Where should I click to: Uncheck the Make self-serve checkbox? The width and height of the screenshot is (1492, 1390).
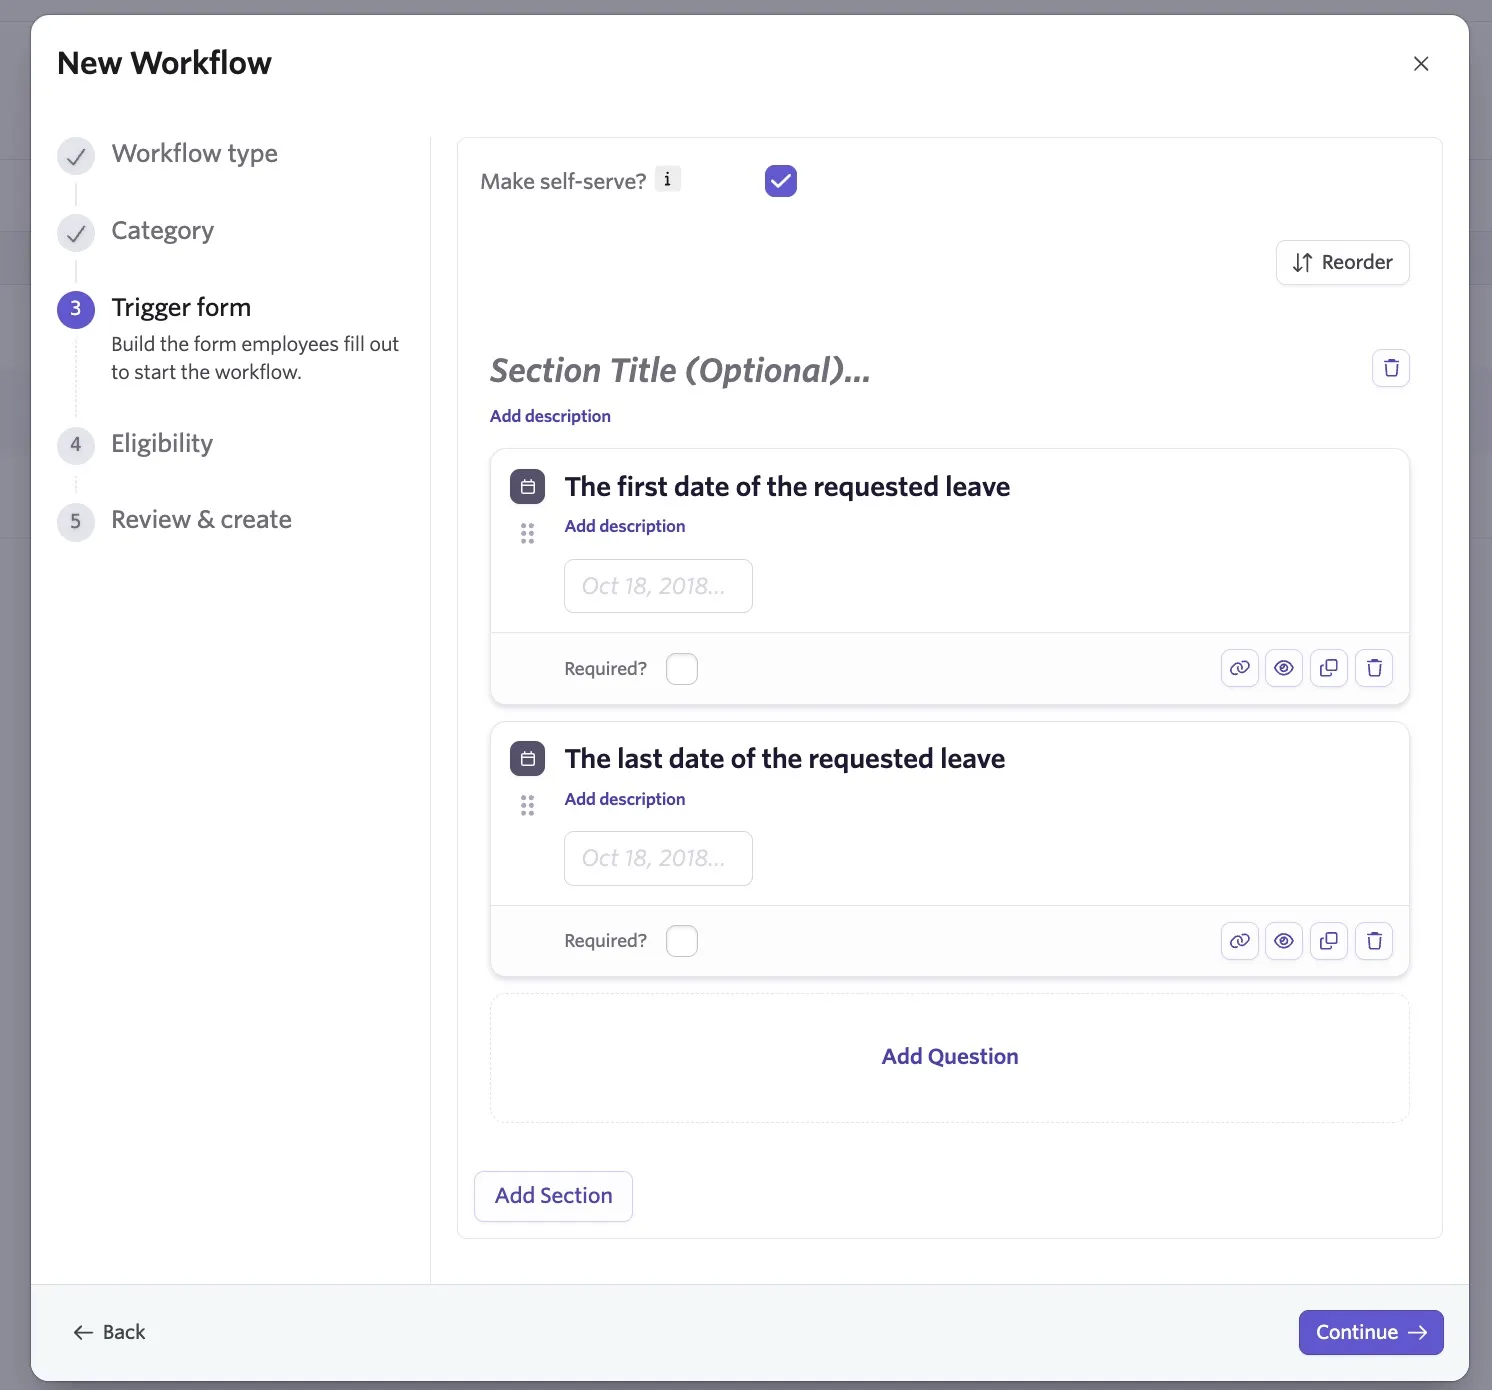[x=781, y=181]
